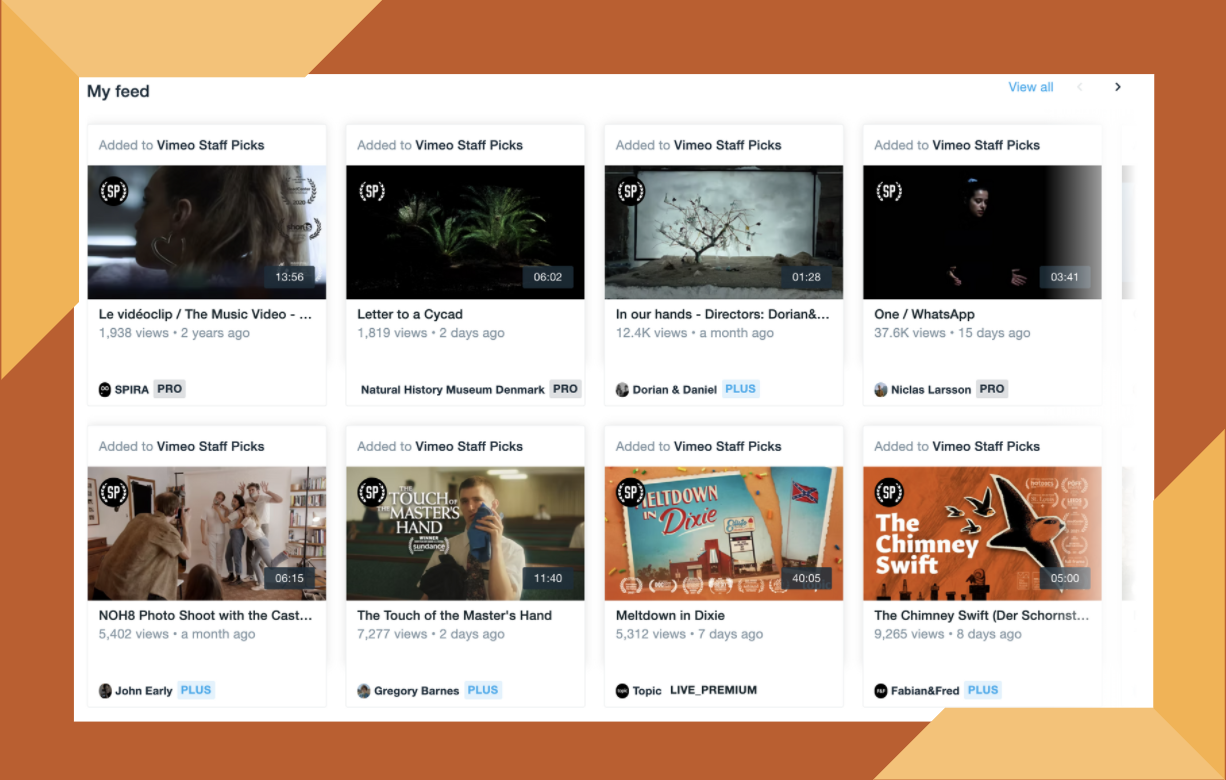Open the In our hands - Directors title
This screenshot has height=780, width=1226.
(x=723, y=314)
